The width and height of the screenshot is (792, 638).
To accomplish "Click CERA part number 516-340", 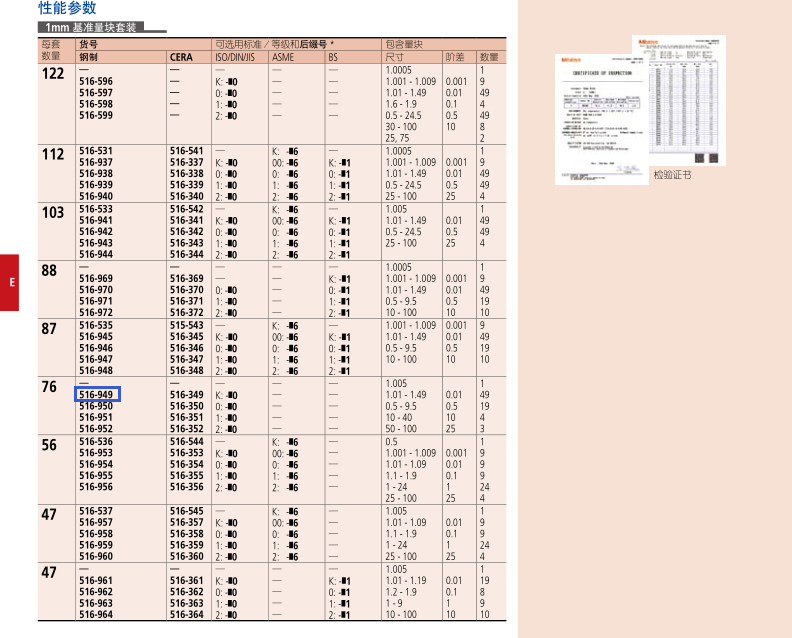I will tap(186, 196).
